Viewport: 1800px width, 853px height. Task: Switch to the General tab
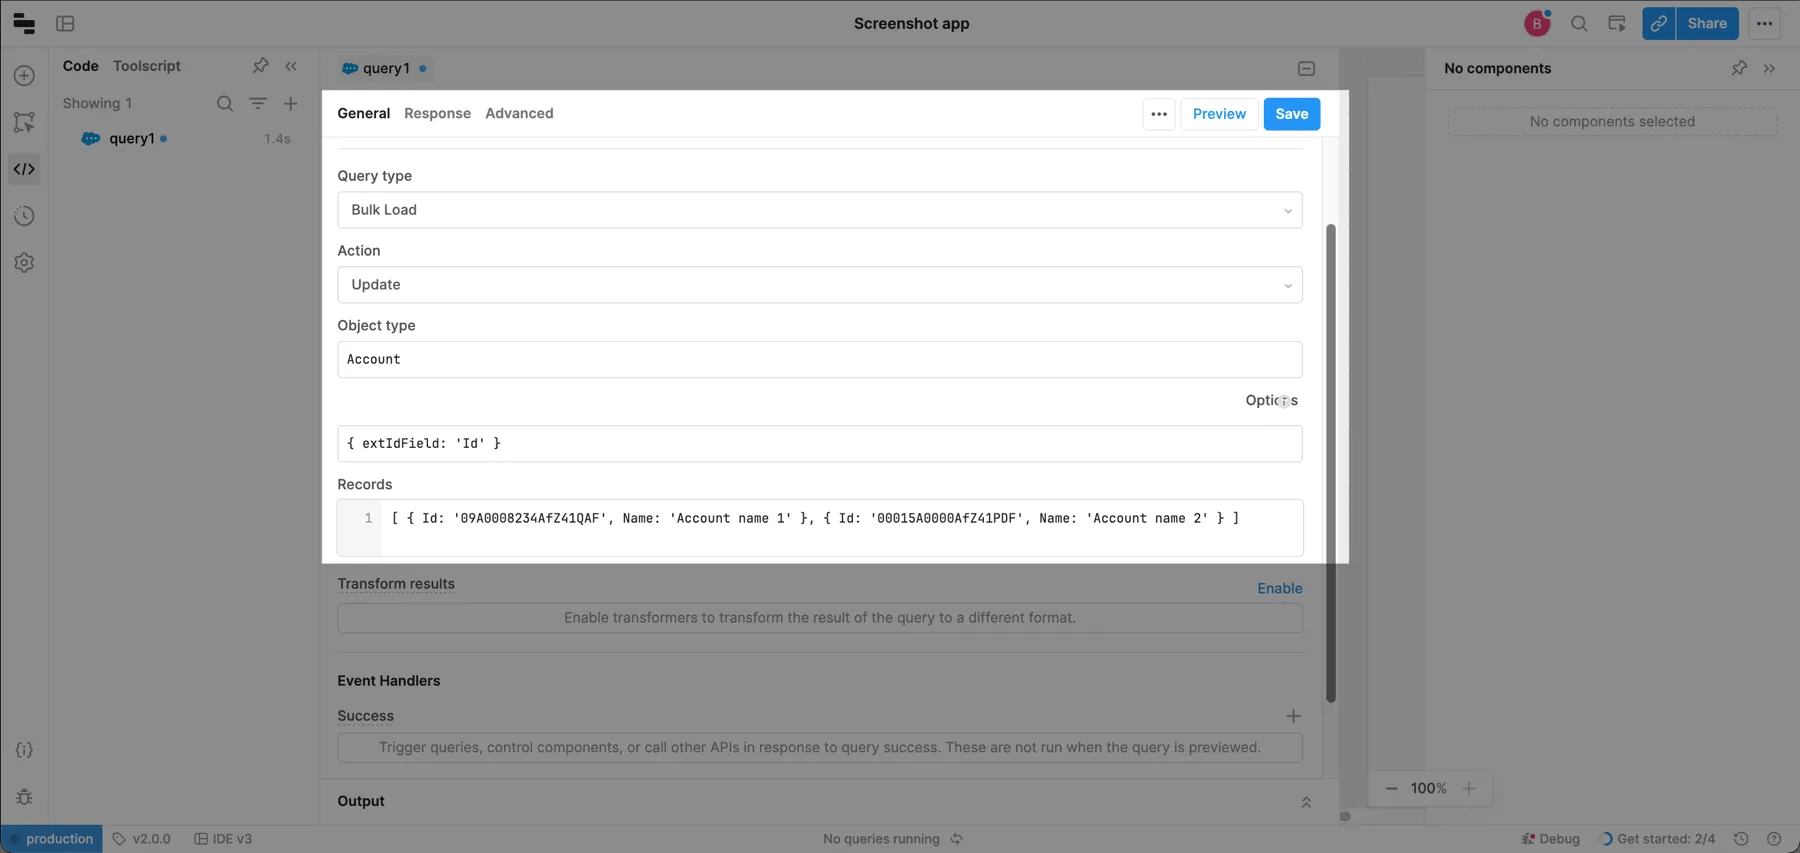[x=364, y=113]
